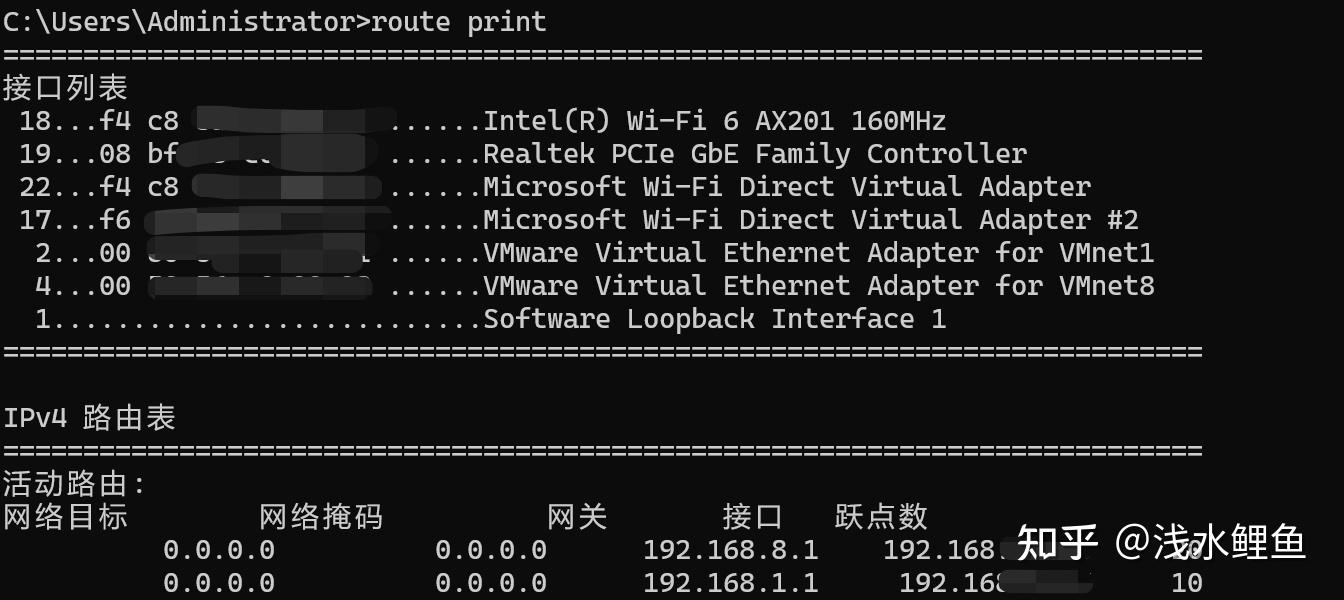Click the Software Loopback Interface 1 line
Screen dimensions: 1344x600
coord(714,319)
